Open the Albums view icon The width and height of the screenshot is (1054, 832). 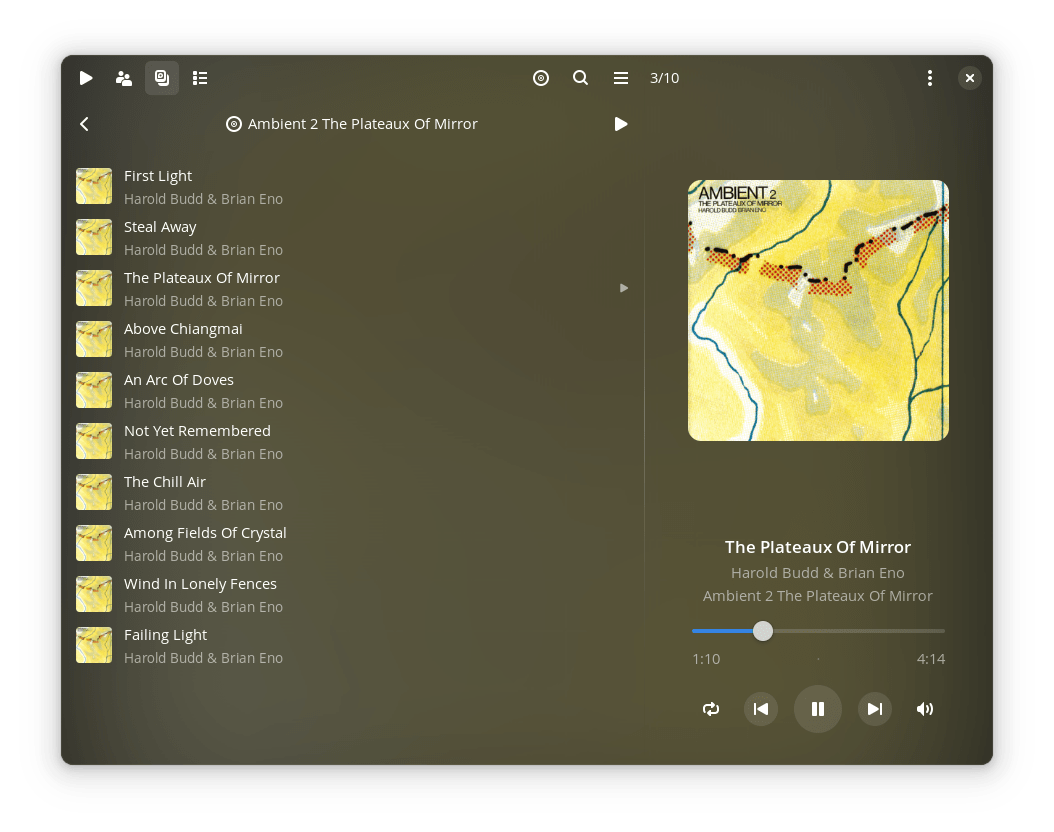coord(162,78)
